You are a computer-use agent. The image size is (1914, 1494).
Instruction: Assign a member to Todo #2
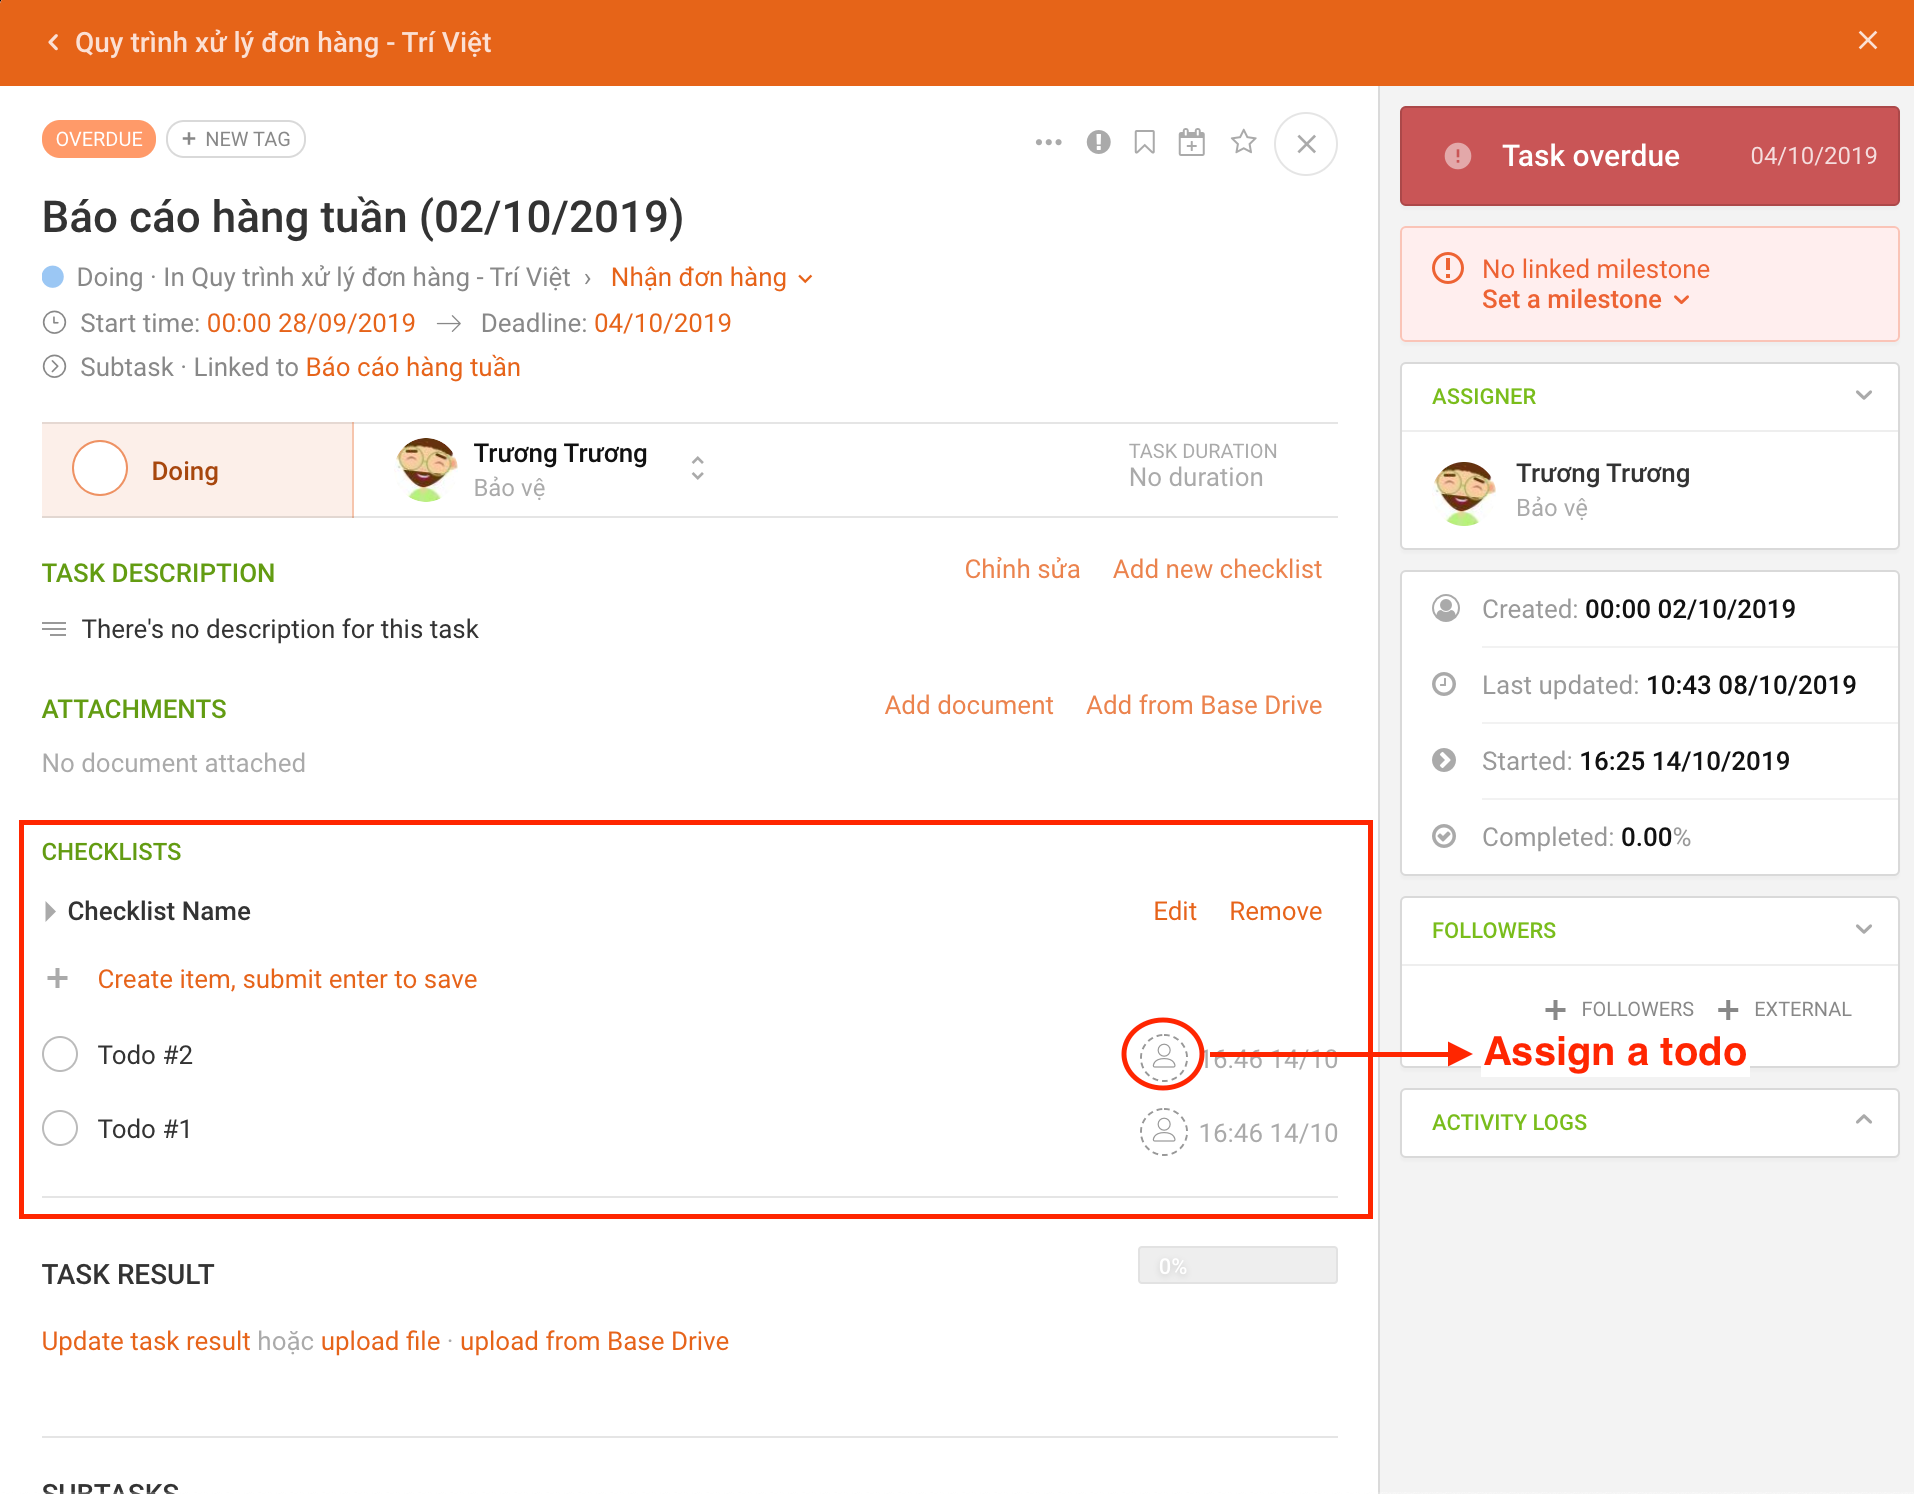point(1163,1056)
